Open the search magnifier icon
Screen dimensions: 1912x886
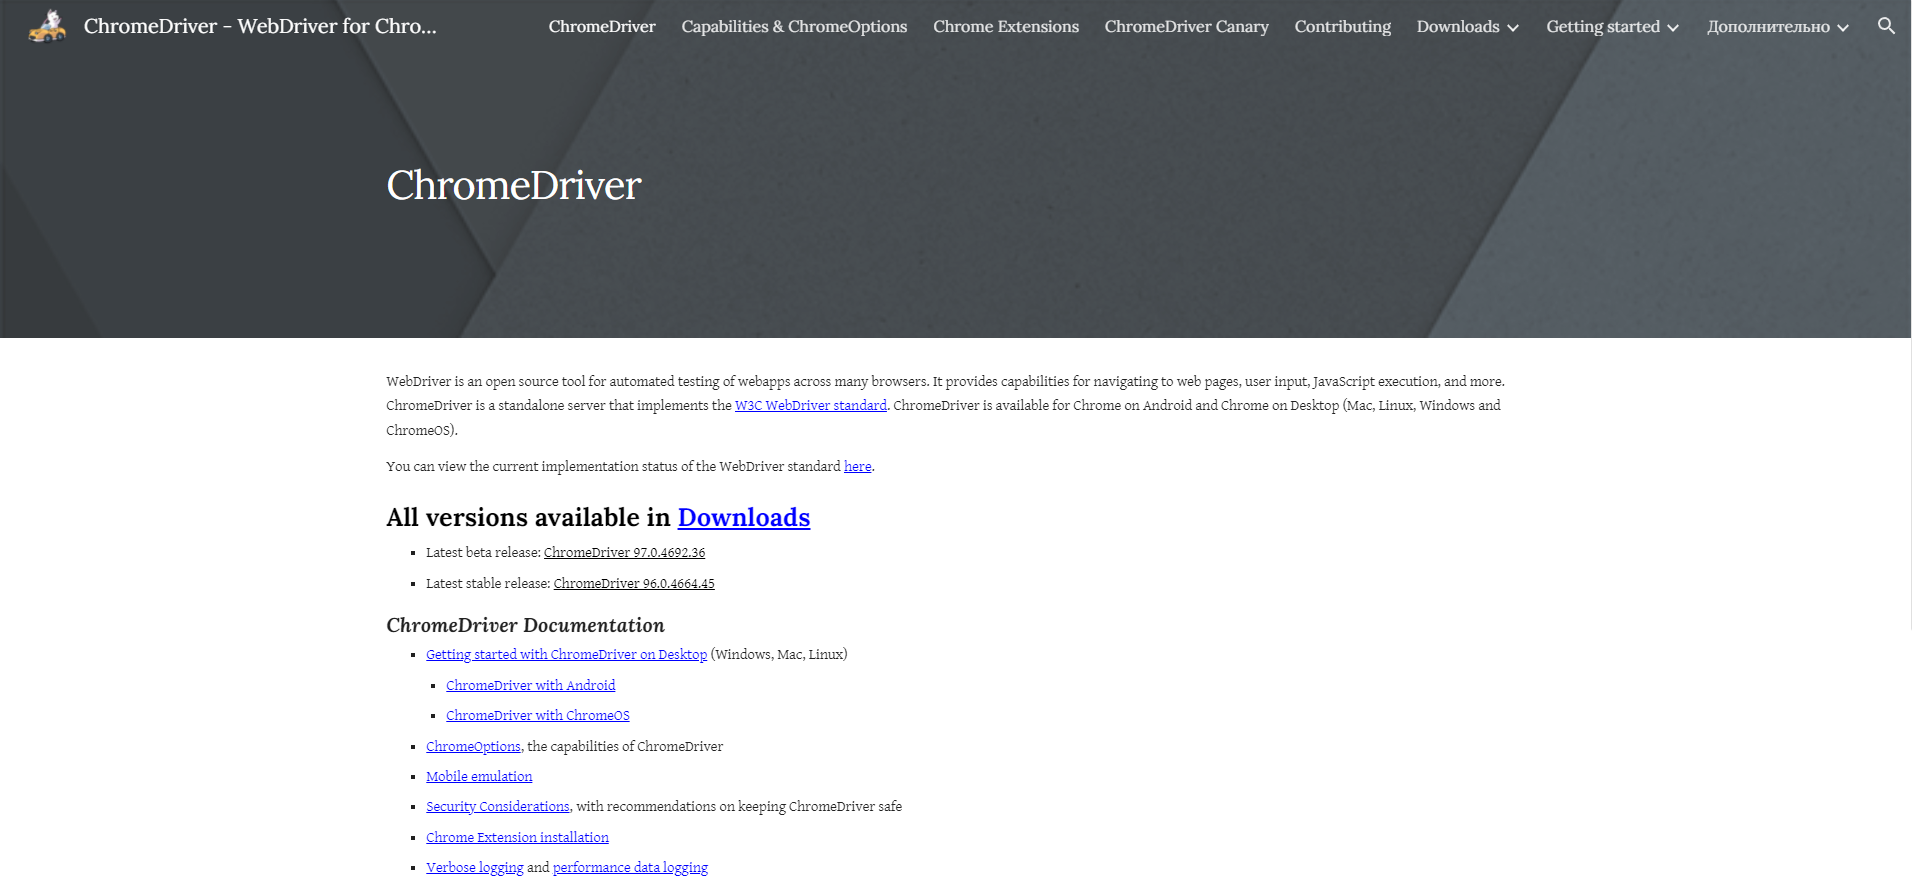[1886, 26]
